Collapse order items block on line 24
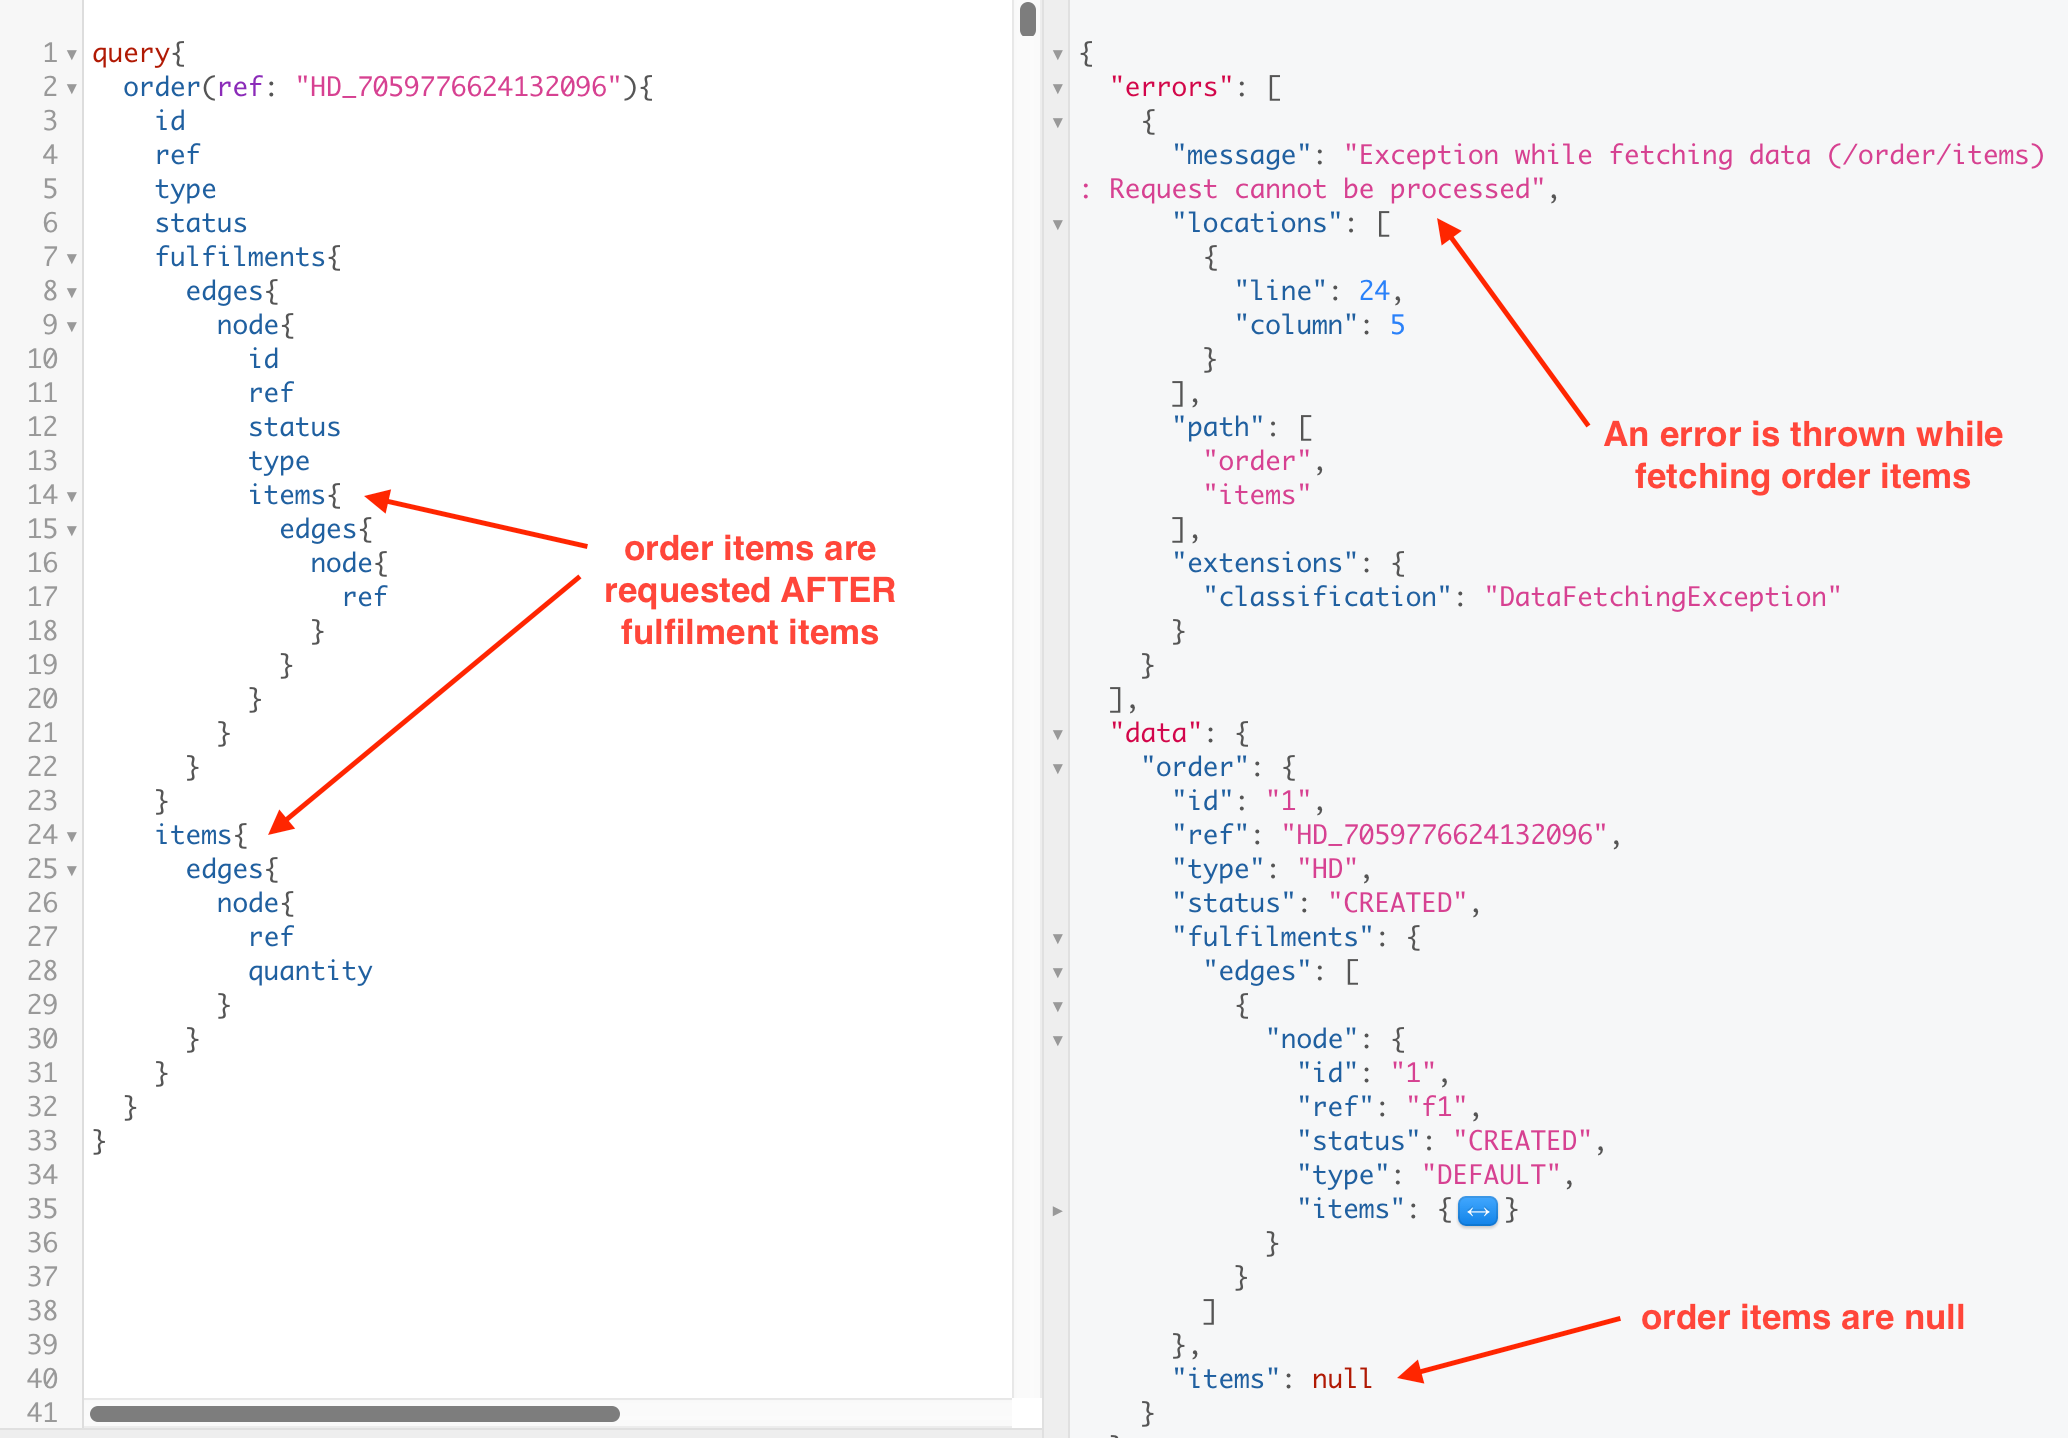 click(x=72, y=836)
